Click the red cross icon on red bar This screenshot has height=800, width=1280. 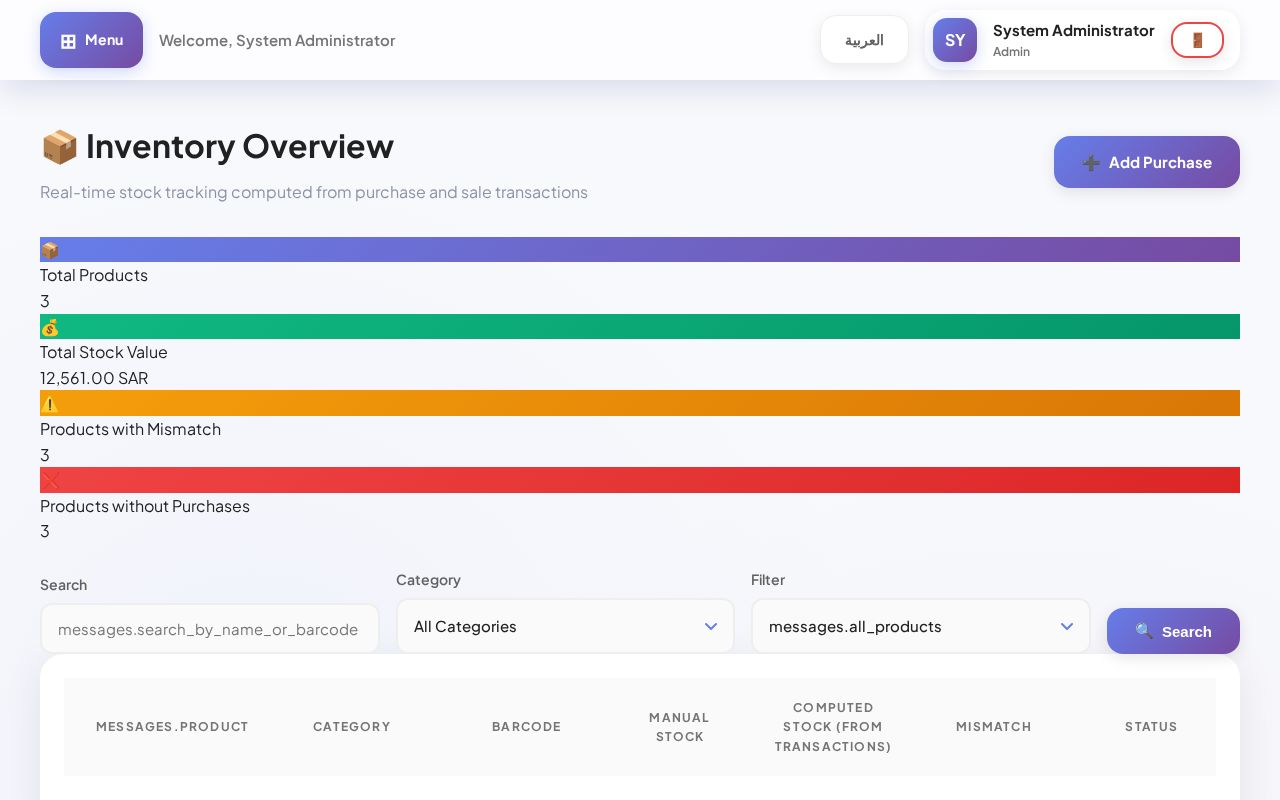click(50, 480)
